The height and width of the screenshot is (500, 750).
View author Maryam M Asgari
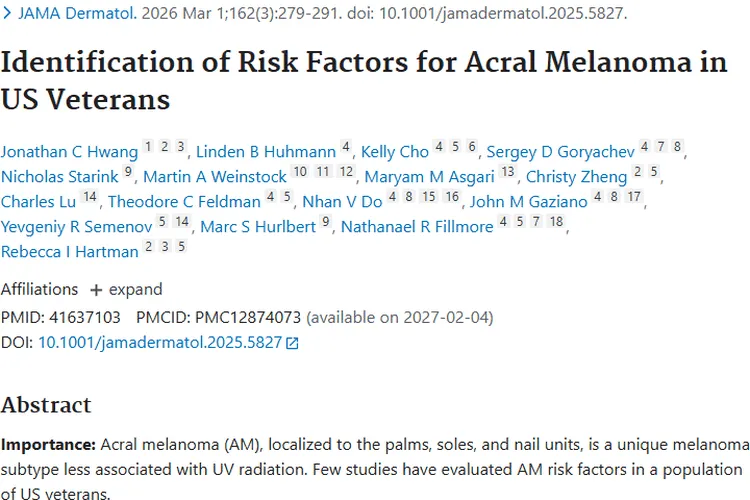tap(429, 177)
